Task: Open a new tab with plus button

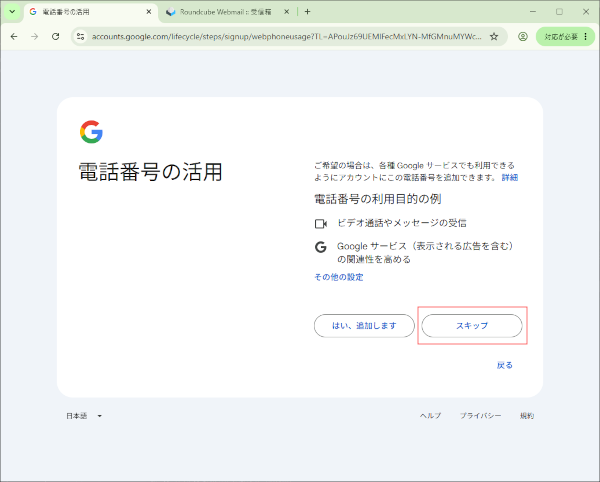Action: [307, 12]
